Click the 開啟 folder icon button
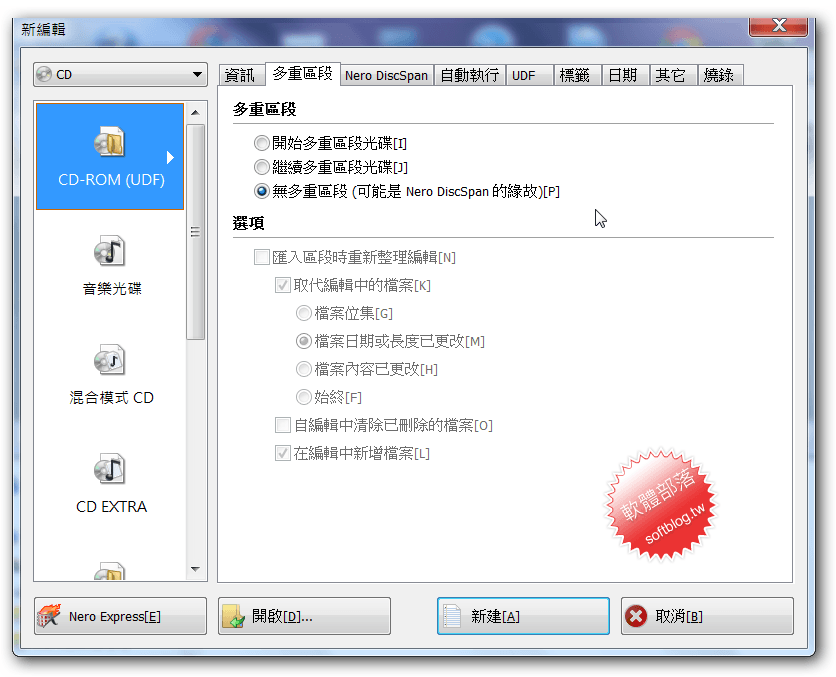The height and width of the screenshot is (677, 836). point(233,616)
